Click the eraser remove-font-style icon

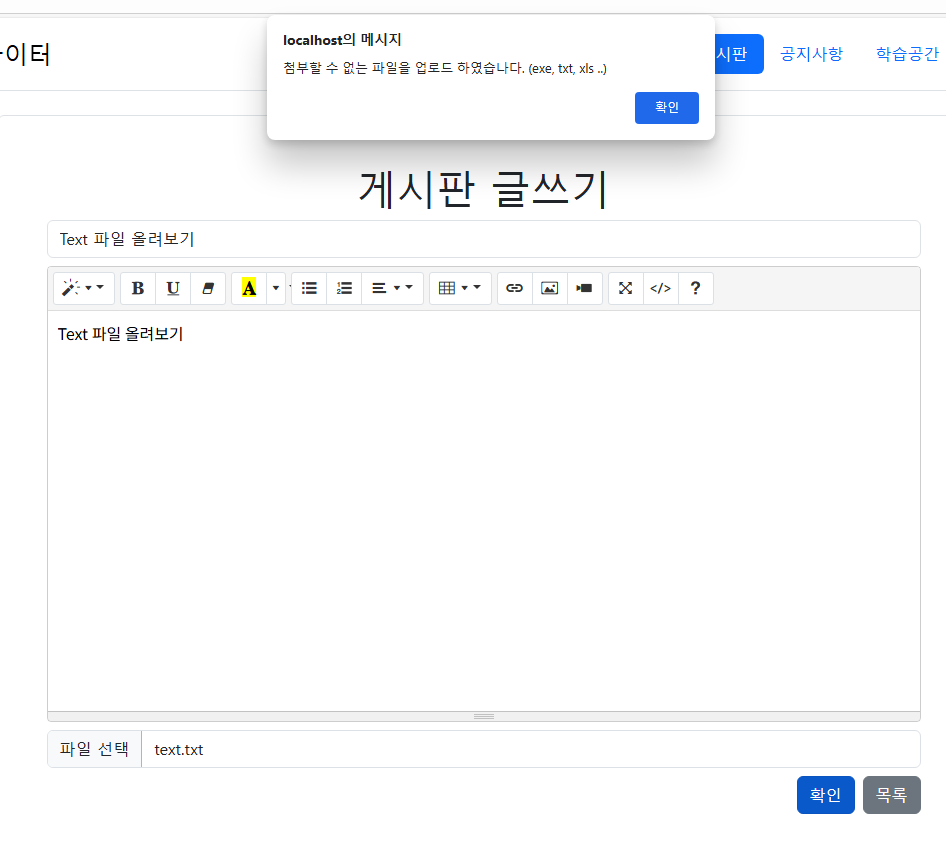coord(208,288)
